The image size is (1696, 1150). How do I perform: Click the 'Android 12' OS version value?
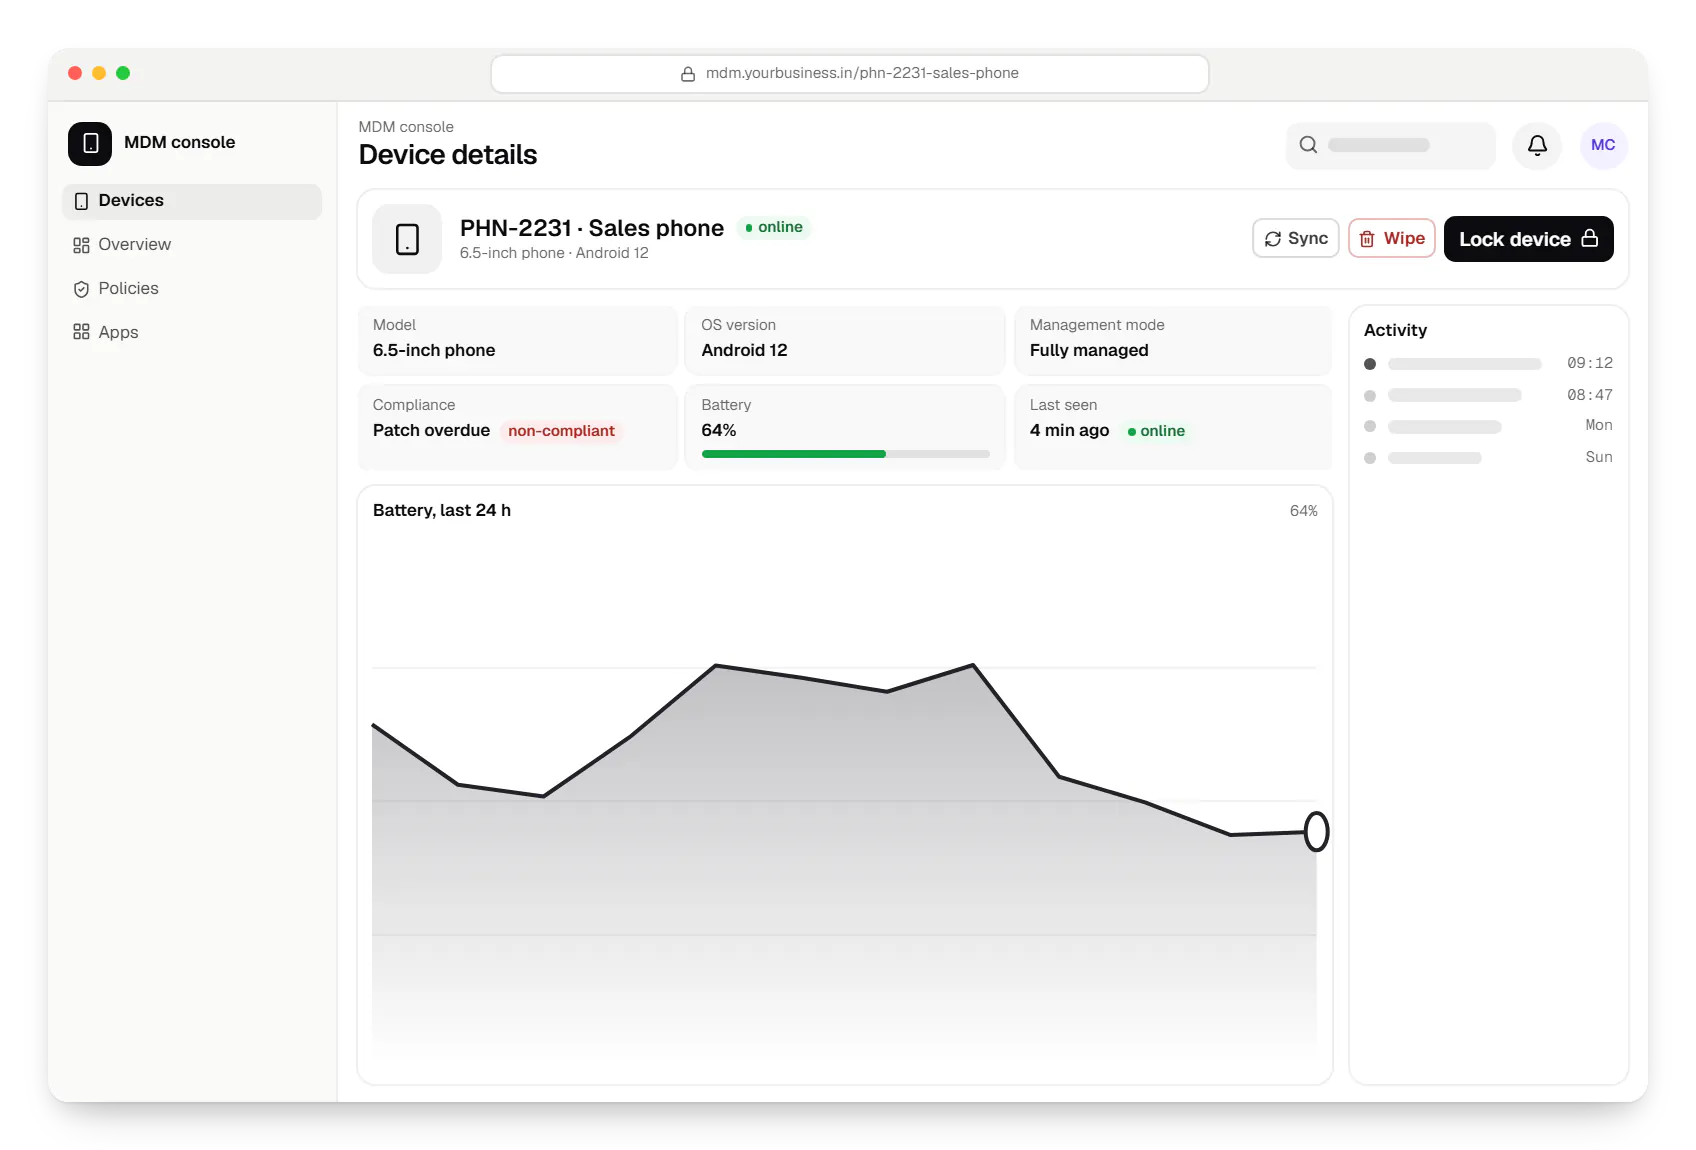[744, 350]
